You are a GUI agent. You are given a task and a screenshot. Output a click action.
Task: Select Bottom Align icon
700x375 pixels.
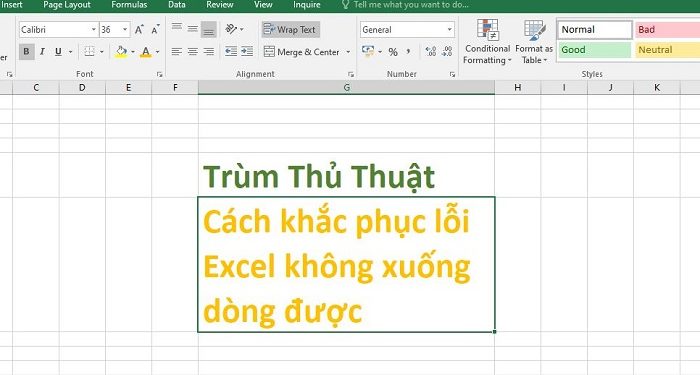point(209,29)
